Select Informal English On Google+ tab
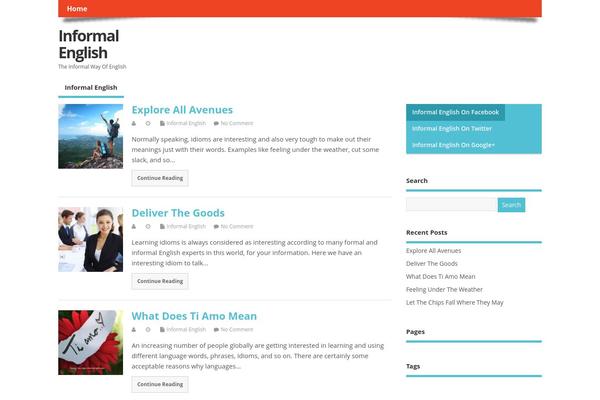 (453, 145)
